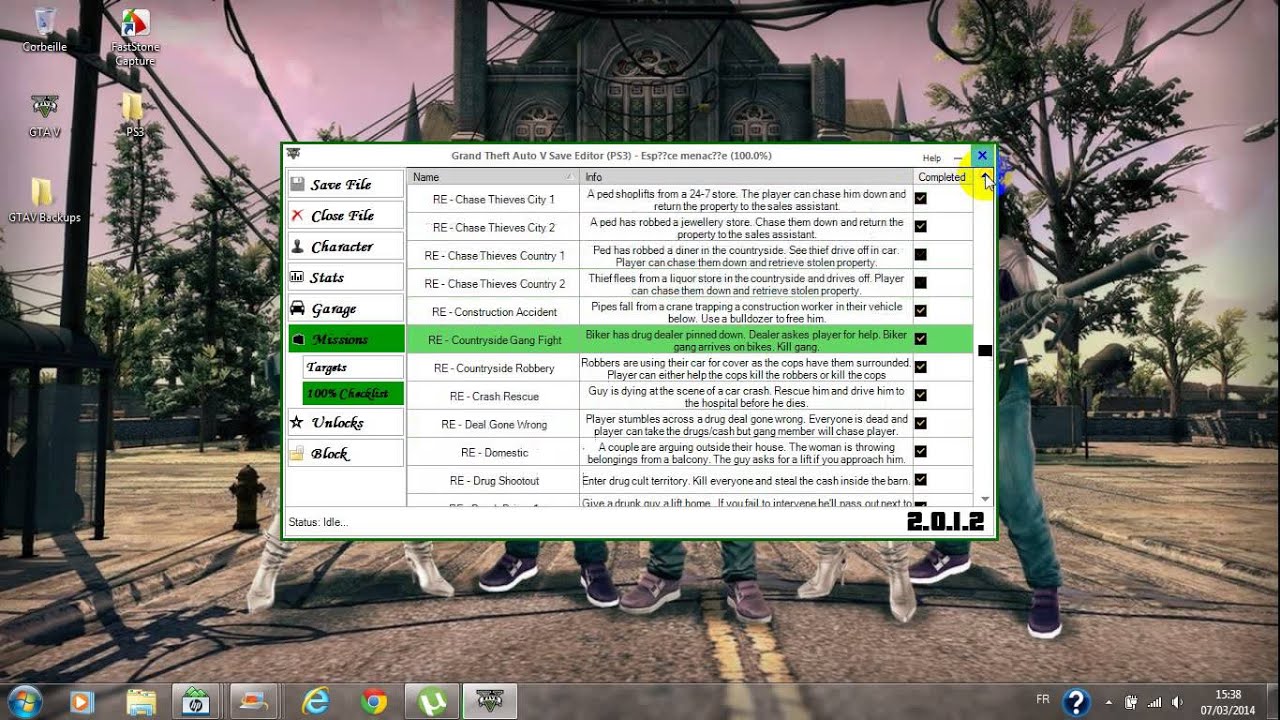Show hidden tray icons arrow
The width and height of the screenshot is (1280, 720).
1108,702
